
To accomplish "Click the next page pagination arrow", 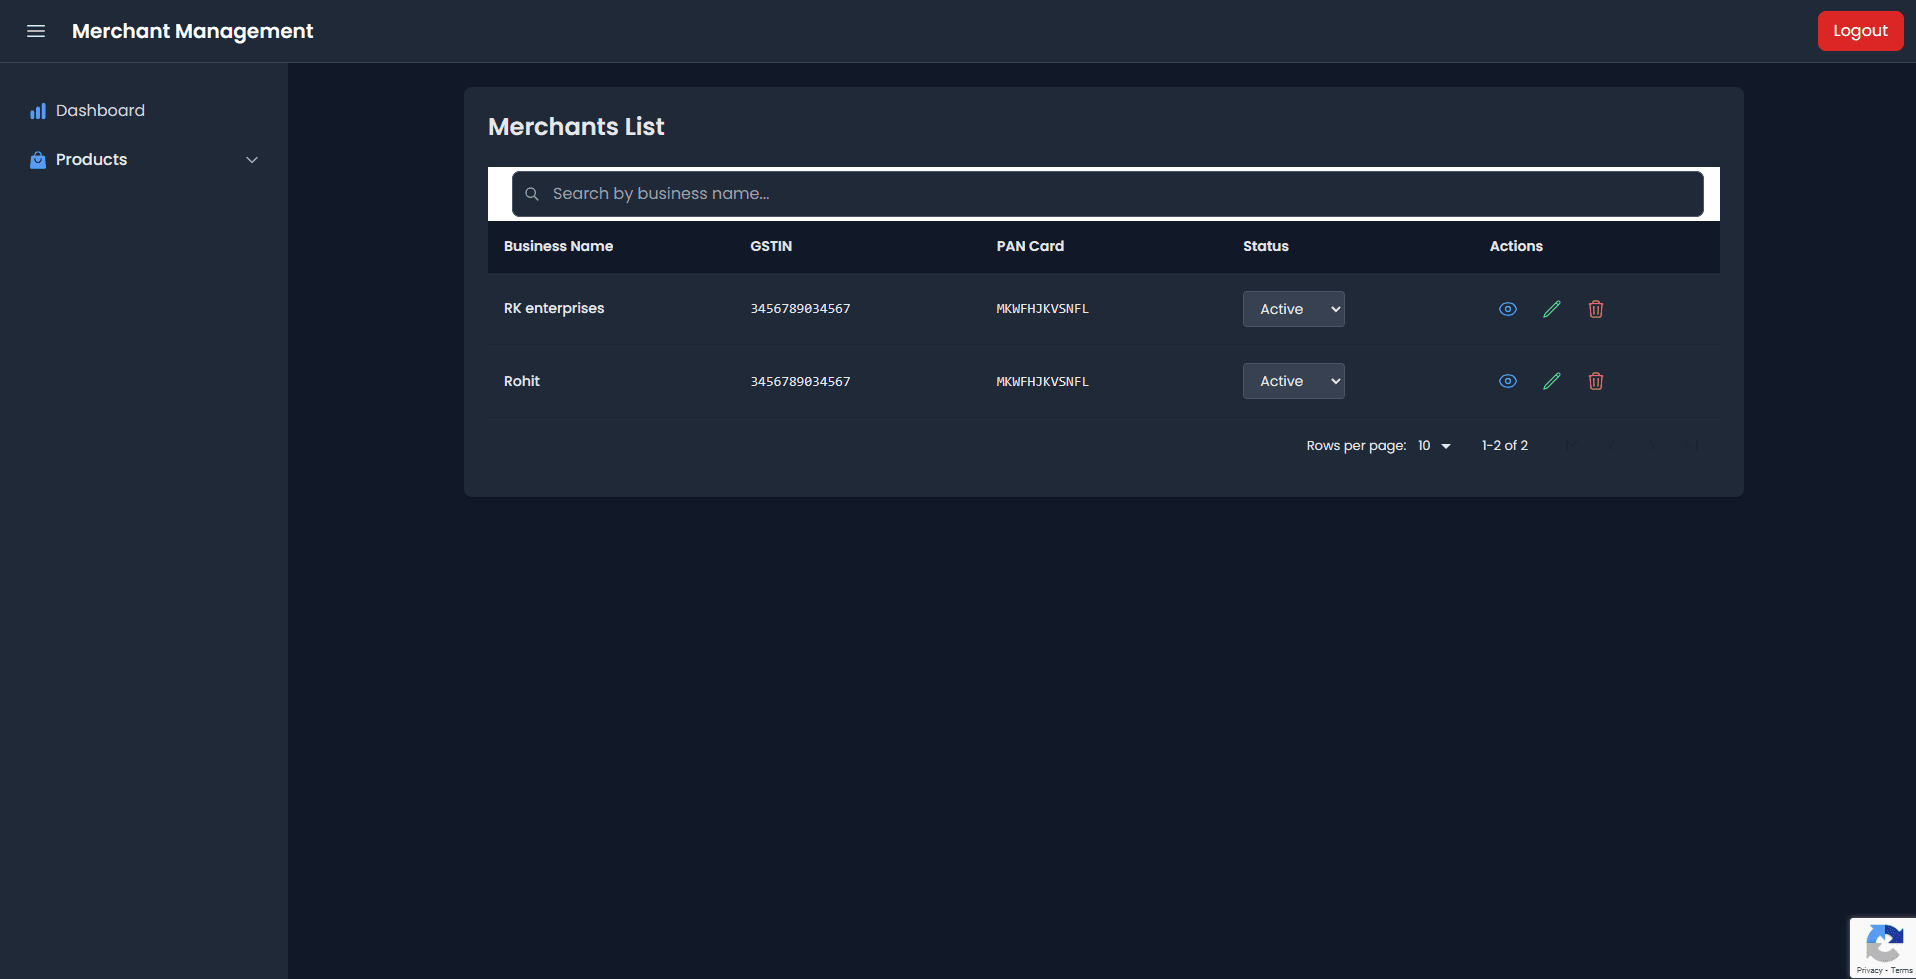I will [1653, 446].
